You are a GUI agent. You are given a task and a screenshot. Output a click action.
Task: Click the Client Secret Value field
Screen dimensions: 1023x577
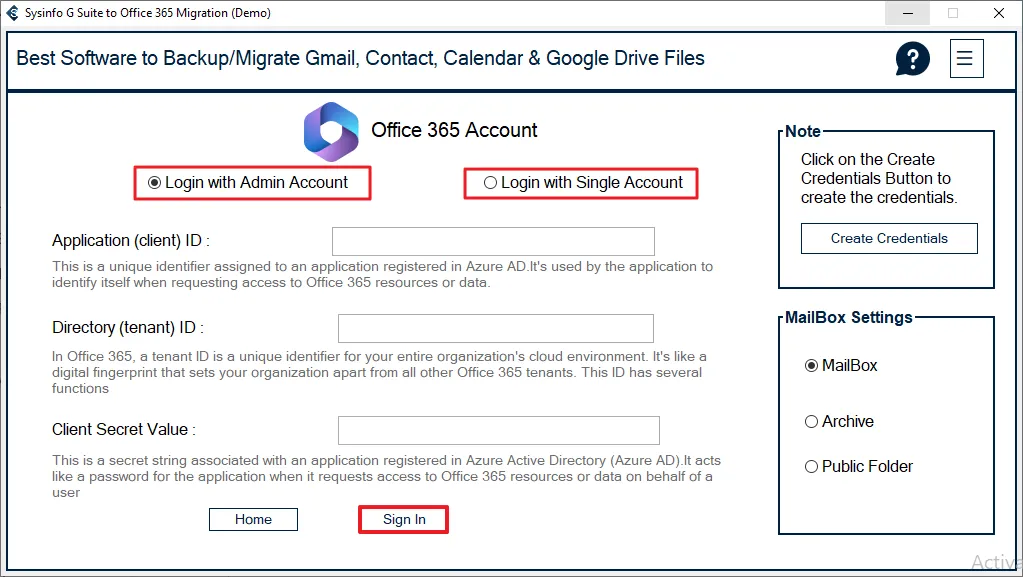click(x=498, y=430)
